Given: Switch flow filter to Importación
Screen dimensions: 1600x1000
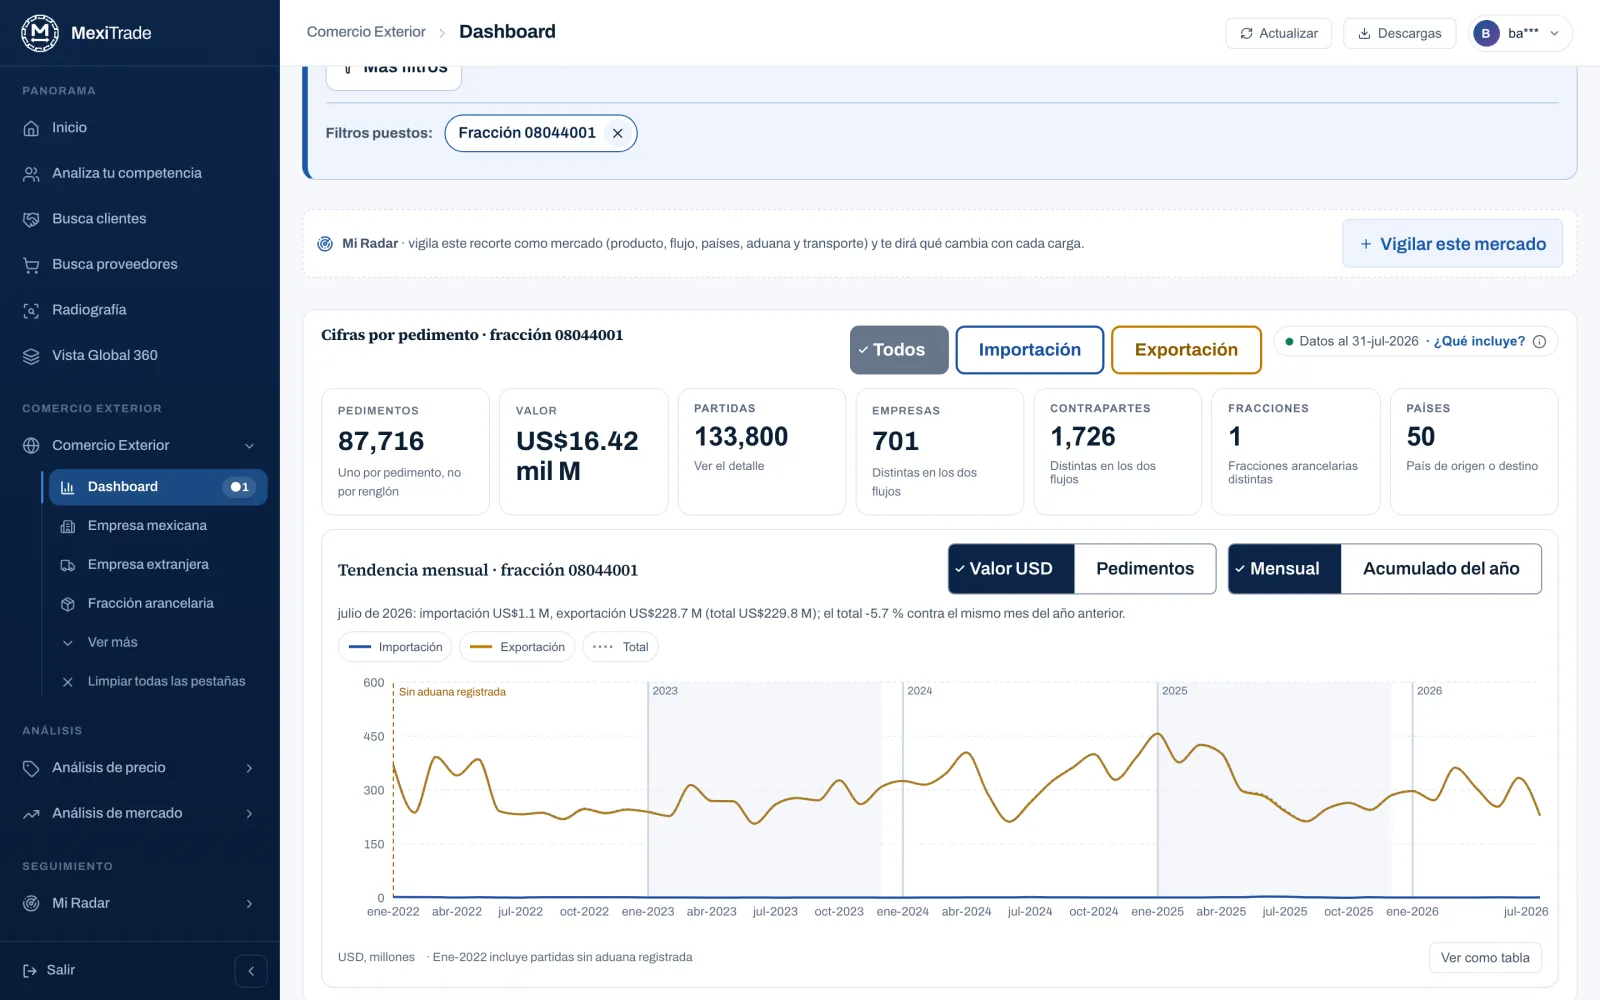Looking at the screenshot, I should click(x=1030, y=350).
